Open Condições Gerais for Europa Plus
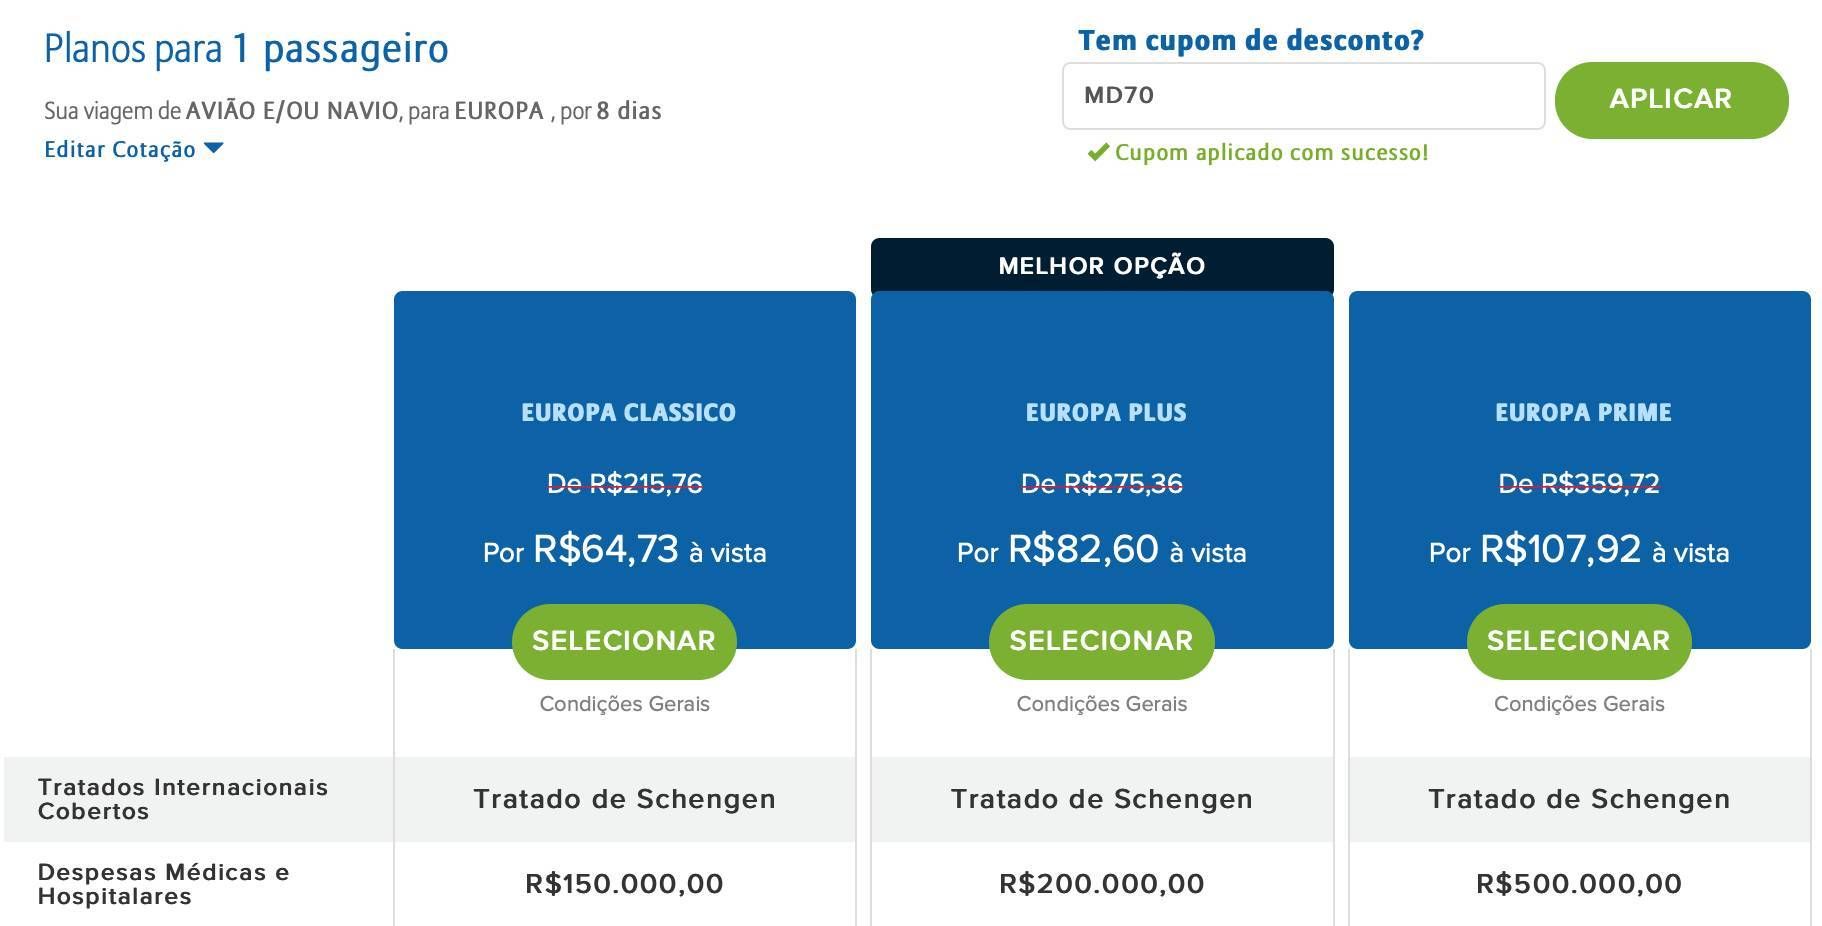 [x=1101, y=704]
